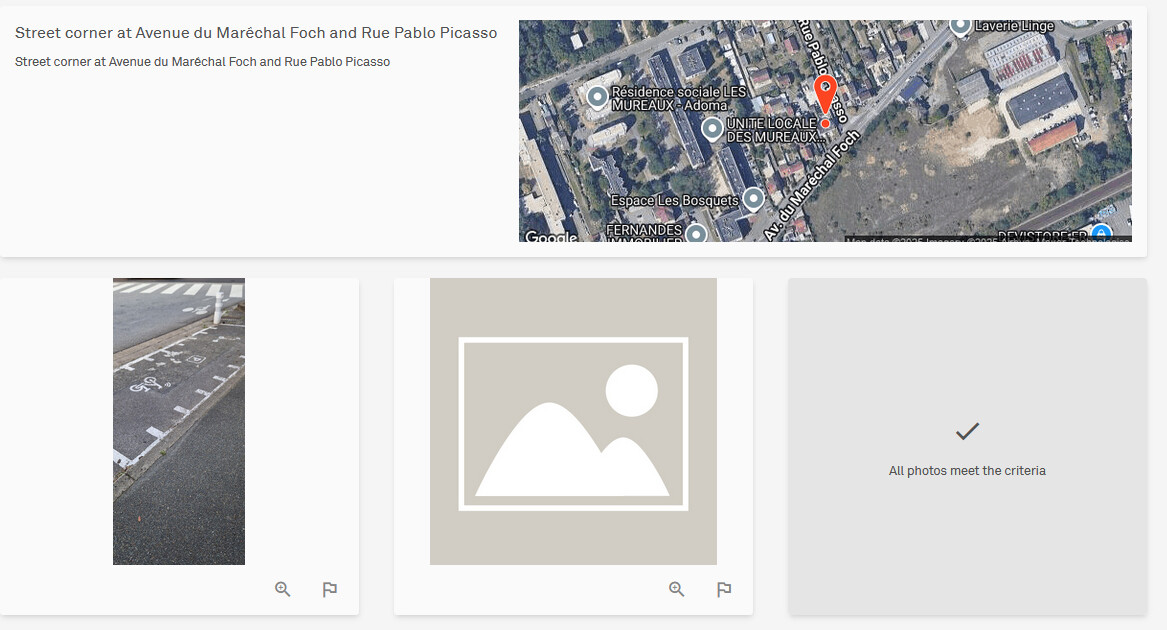
Task: Click the Espace Les Bosquets map marker
Action: click(x=754, y=199)
